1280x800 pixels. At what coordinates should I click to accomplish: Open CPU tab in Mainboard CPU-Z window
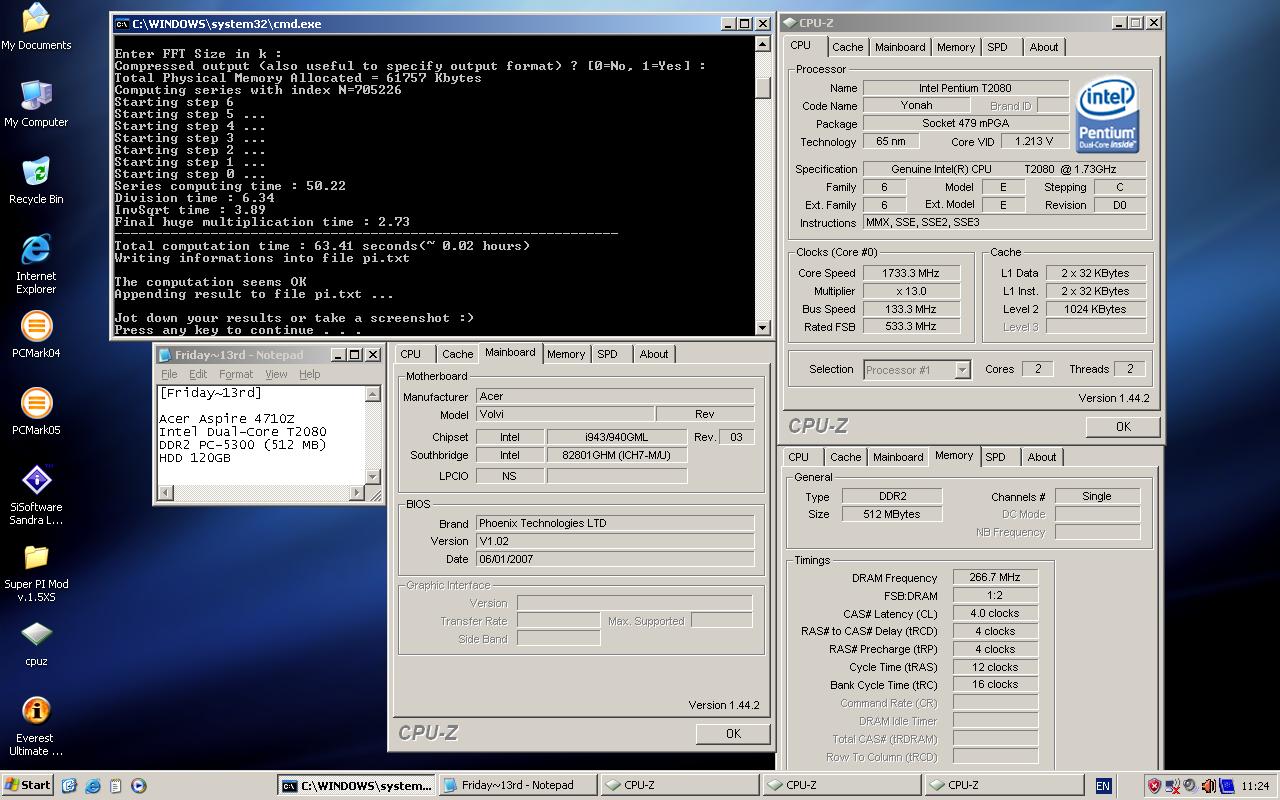click(411, 354)
